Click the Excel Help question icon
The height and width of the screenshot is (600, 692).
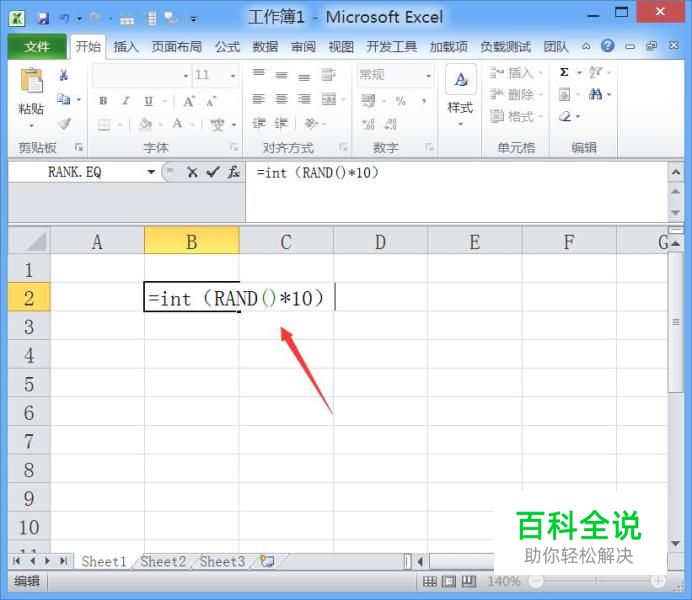(x=608, y=45)
